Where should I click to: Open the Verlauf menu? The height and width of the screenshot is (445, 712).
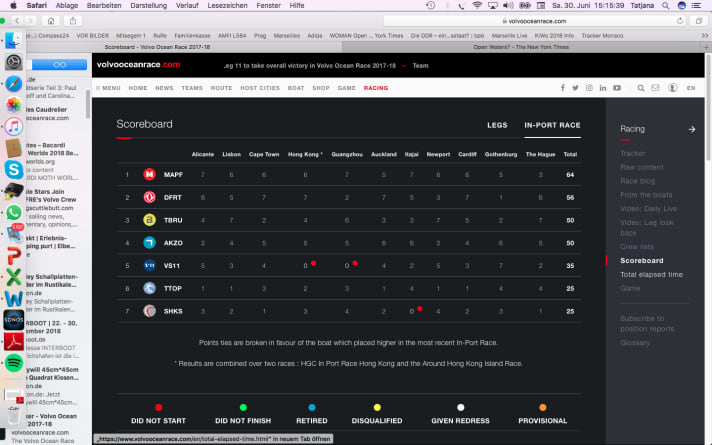point(187,5)
